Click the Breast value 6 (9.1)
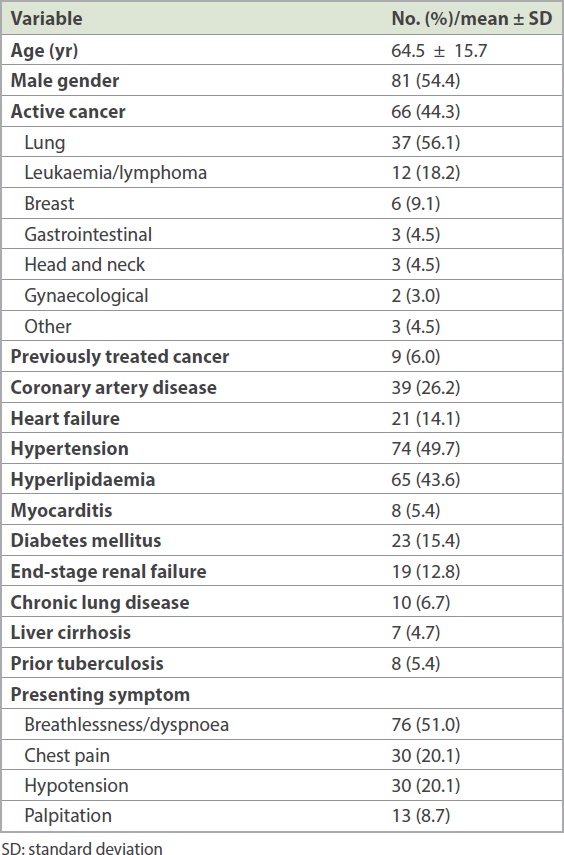Image resolution: width=564 pixels, height=855 pixels. point(416,204)
